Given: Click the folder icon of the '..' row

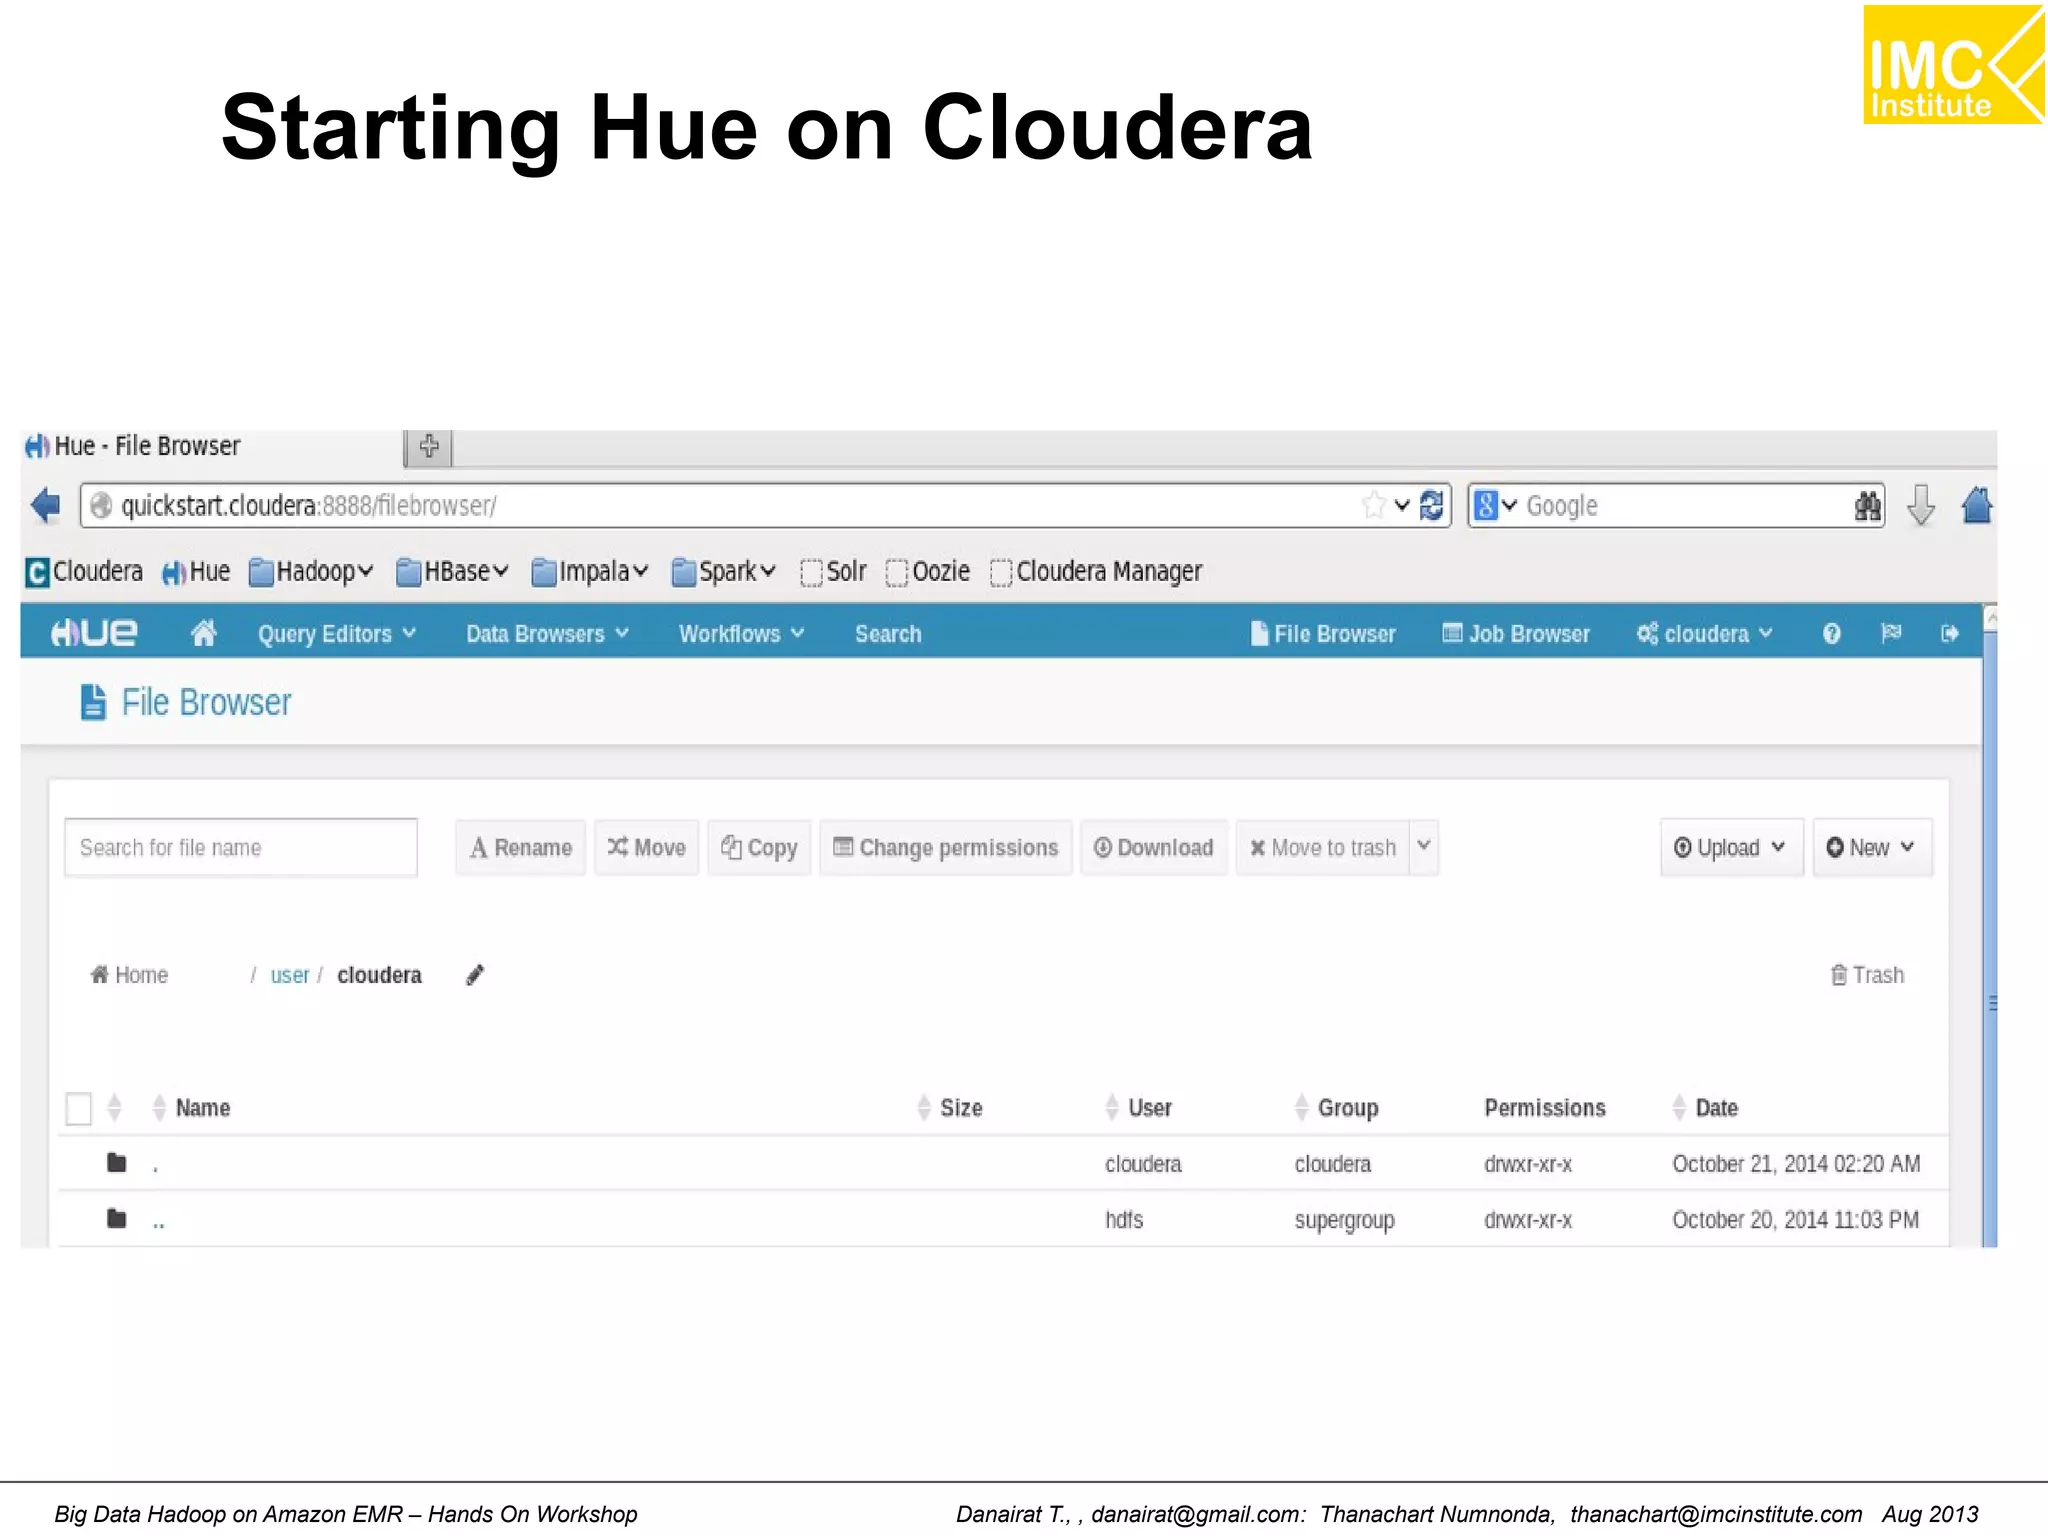Looking at the screenshot, I should 117,1218.
